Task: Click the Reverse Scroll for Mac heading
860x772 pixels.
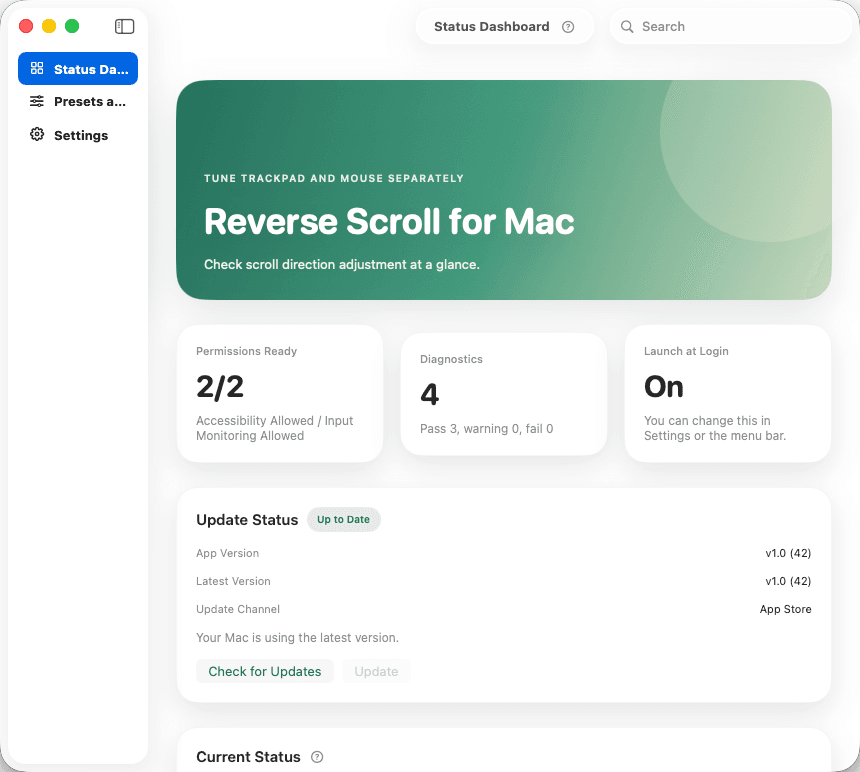Action: click(x=389, y=222)
